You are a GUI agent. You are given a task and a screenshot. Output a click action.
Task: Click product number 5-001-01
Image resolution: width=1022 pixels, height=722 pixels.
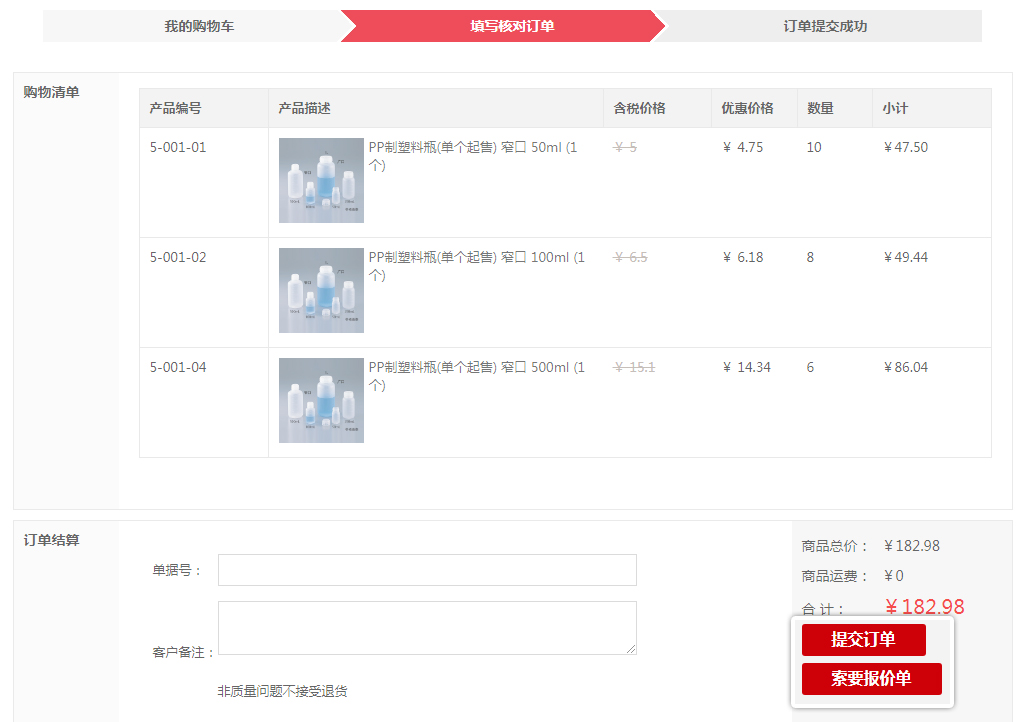(178, 147)
